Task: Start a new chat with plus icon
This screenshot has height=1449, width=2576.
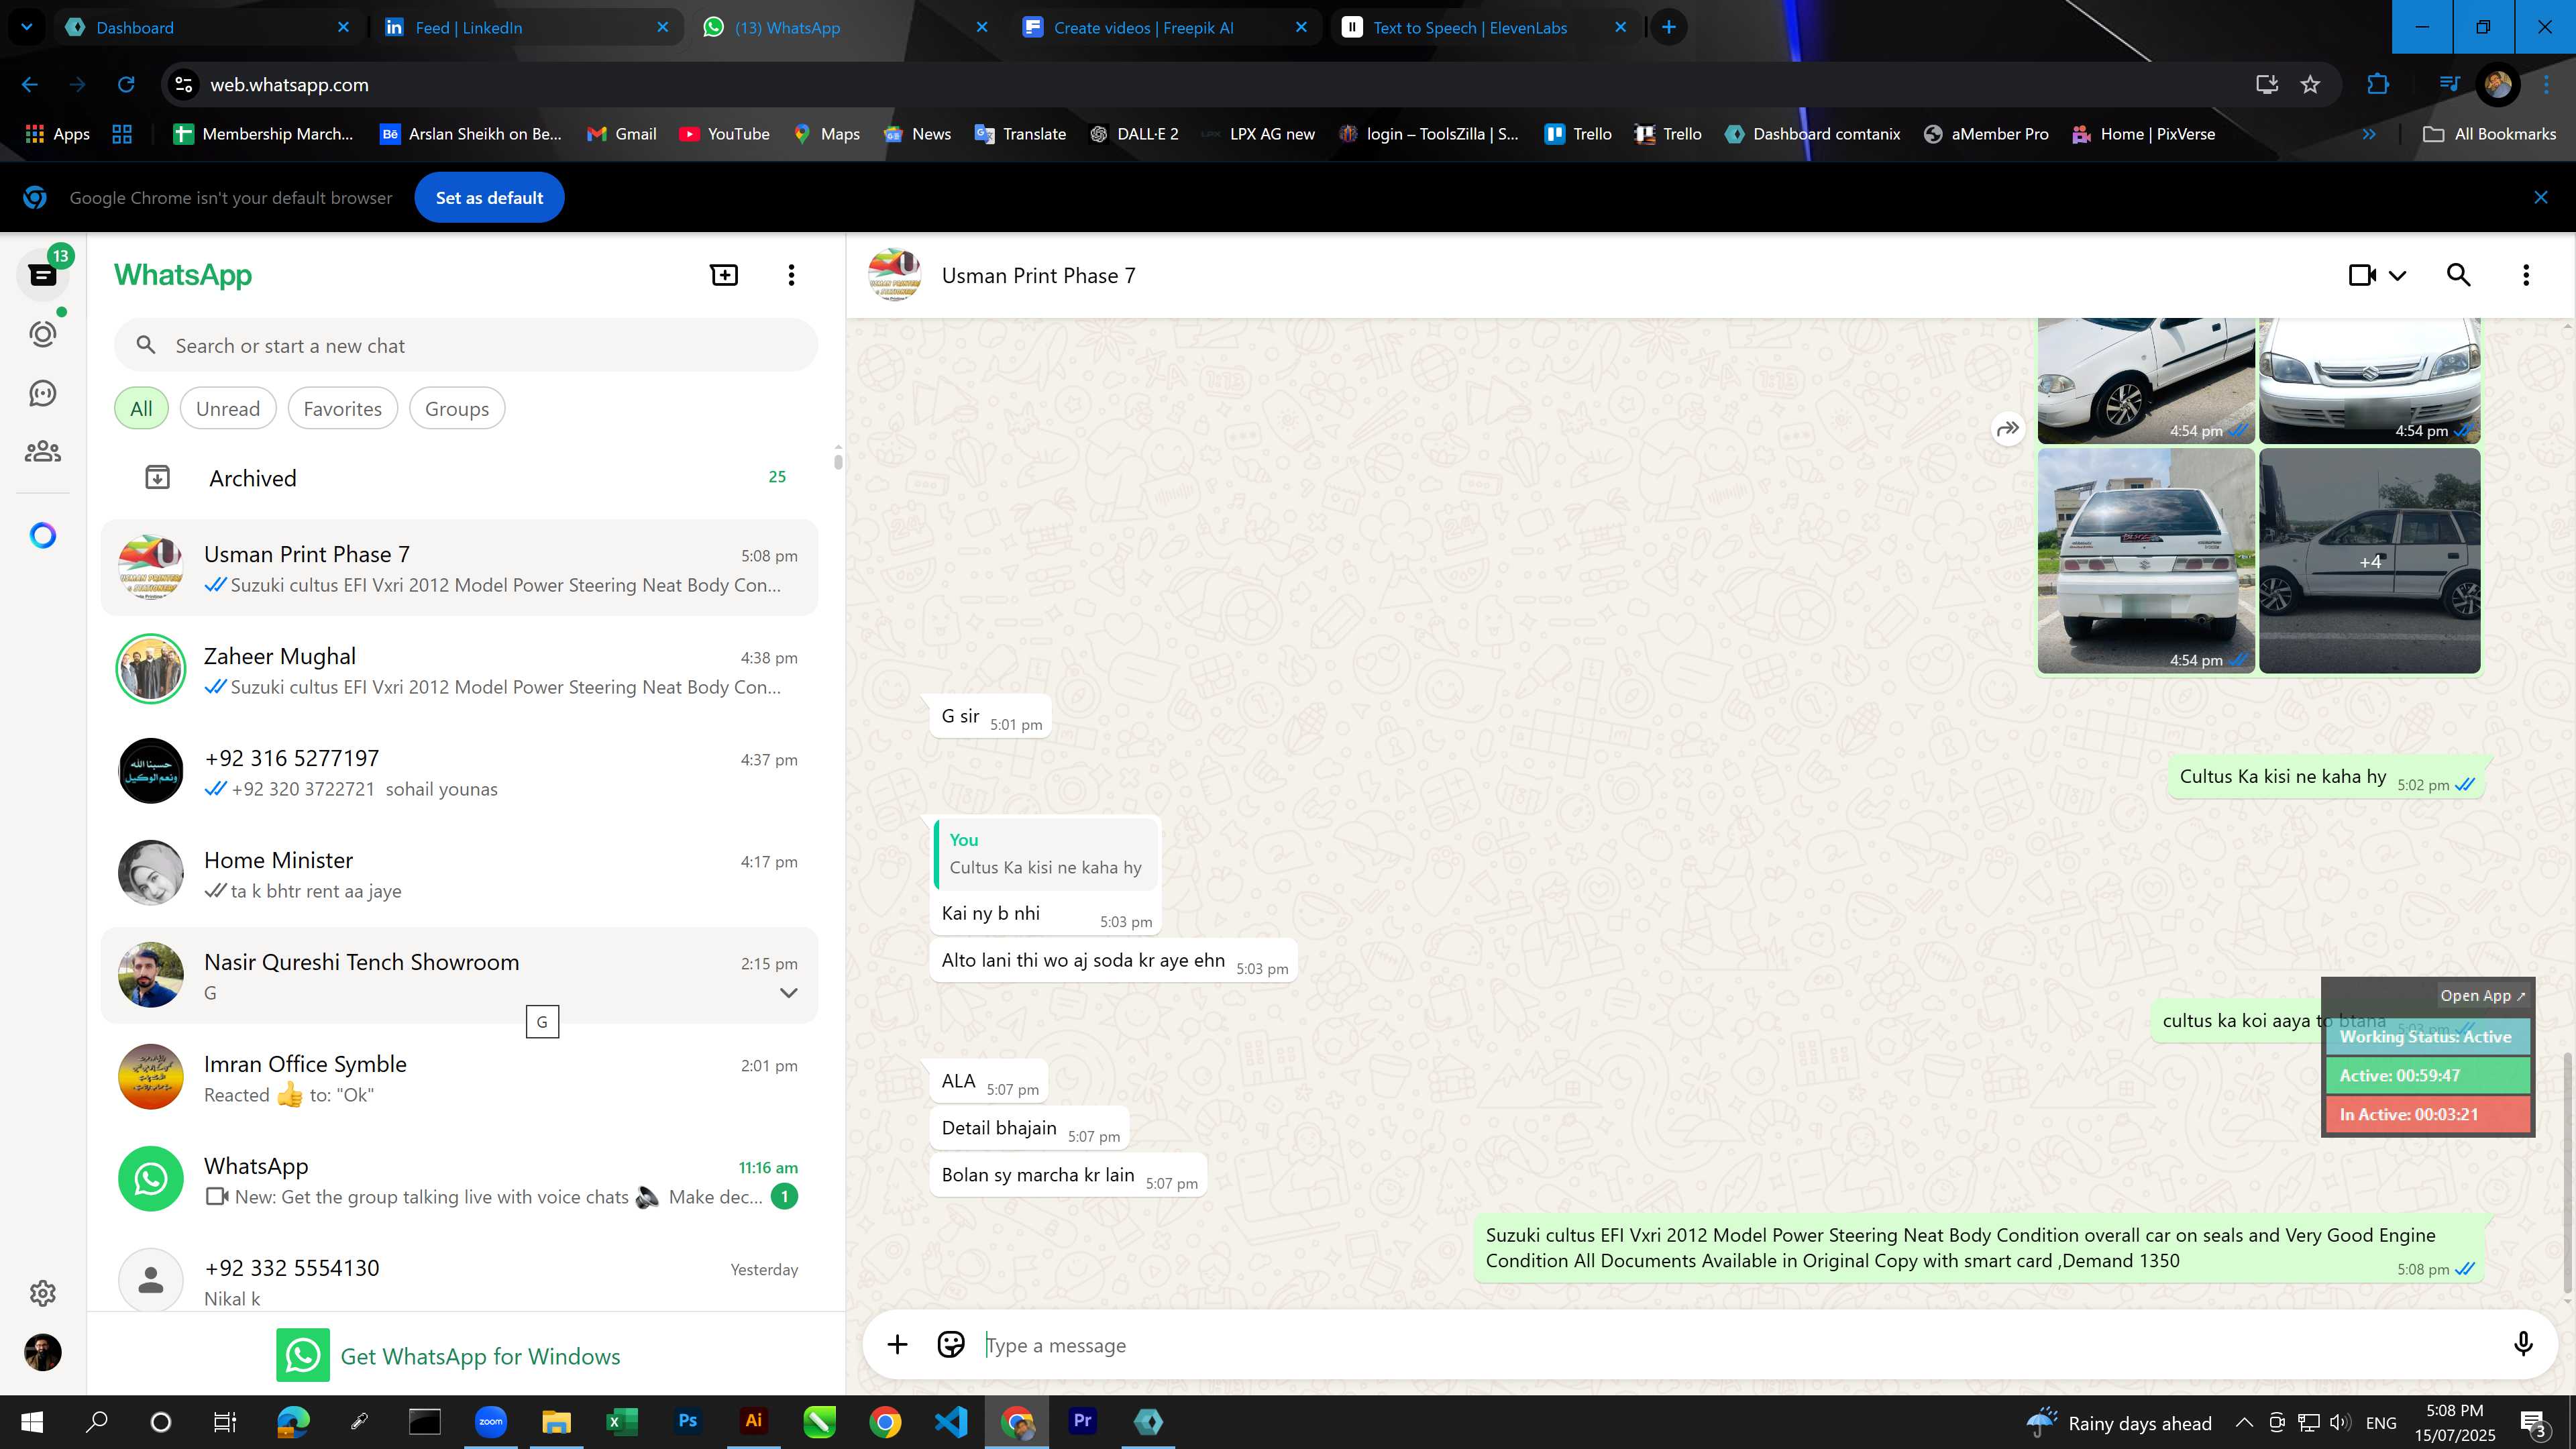Action: tap(724, 275)
